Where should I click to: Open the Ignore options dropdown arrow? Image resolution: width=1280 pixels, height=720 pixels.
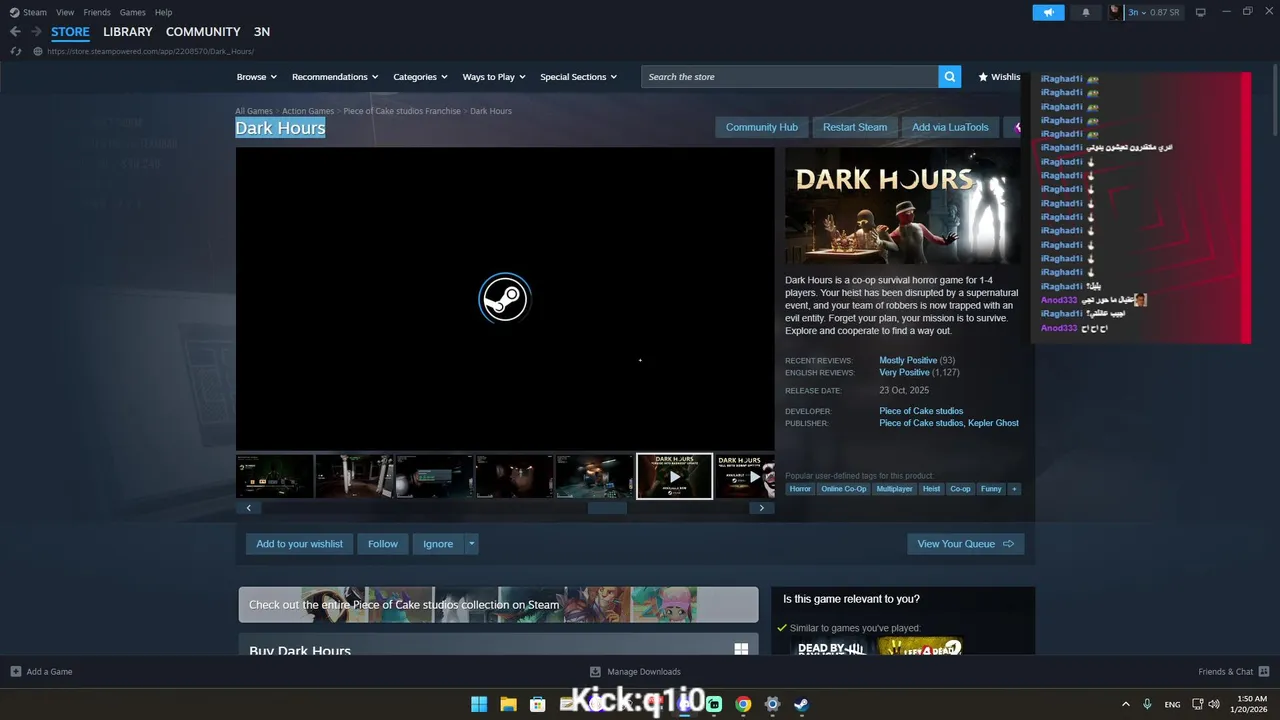tap(472, 544)
